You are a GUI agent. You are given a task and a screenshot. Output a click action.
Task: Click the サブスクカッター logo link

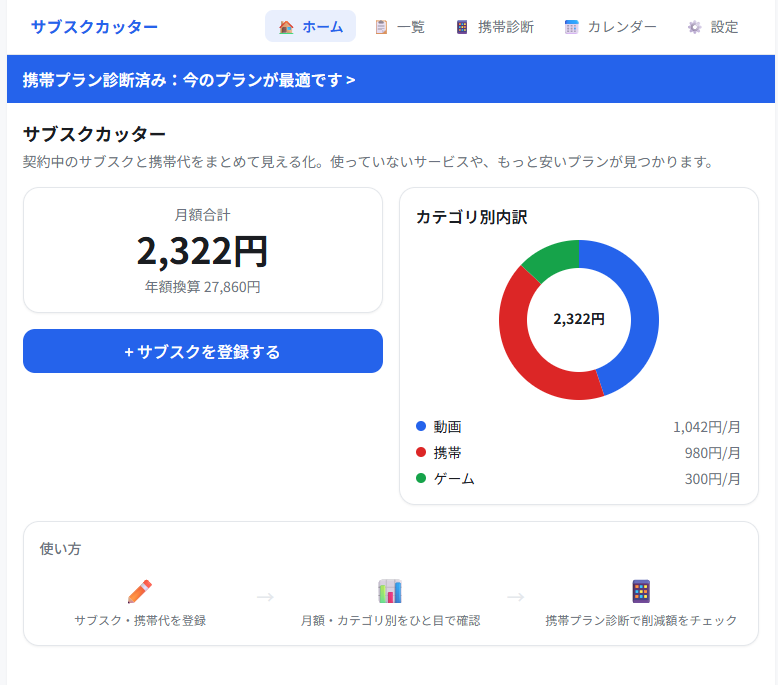94,27
